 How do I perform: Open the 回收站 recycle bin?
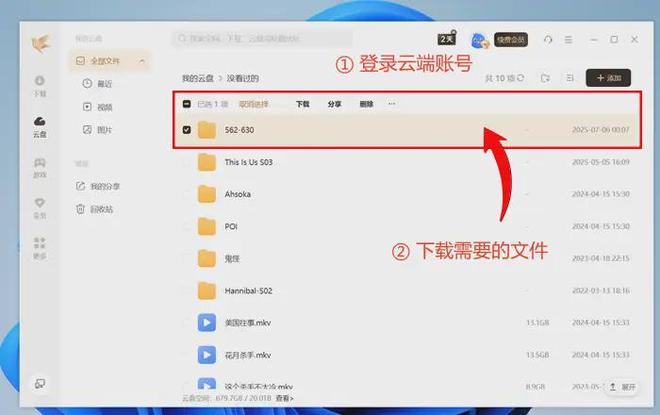[94, 209]
